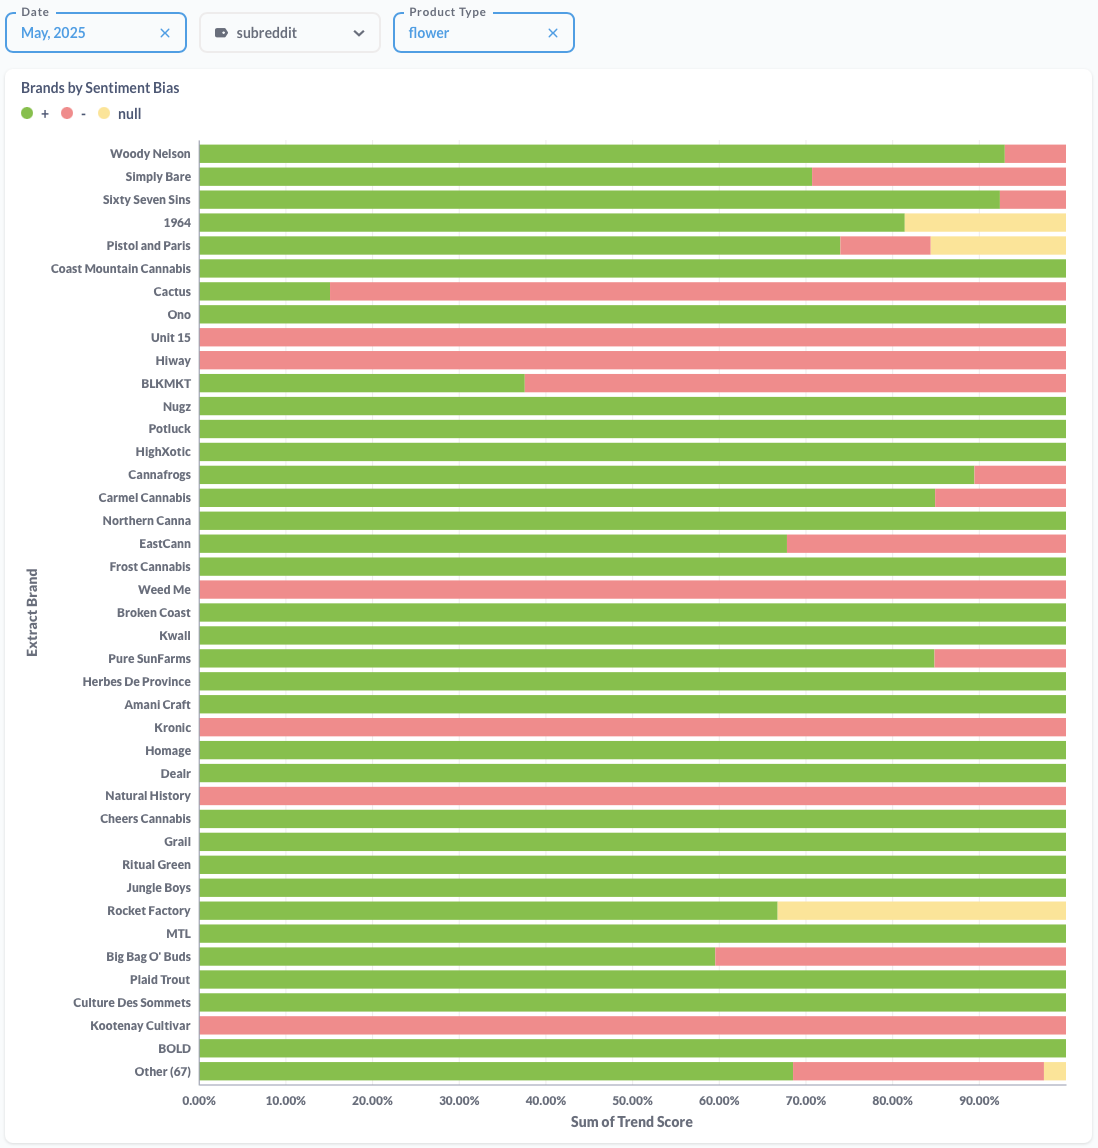Select the 1964 brand label
This screenshot has height=1148, width=1098.
177,223
